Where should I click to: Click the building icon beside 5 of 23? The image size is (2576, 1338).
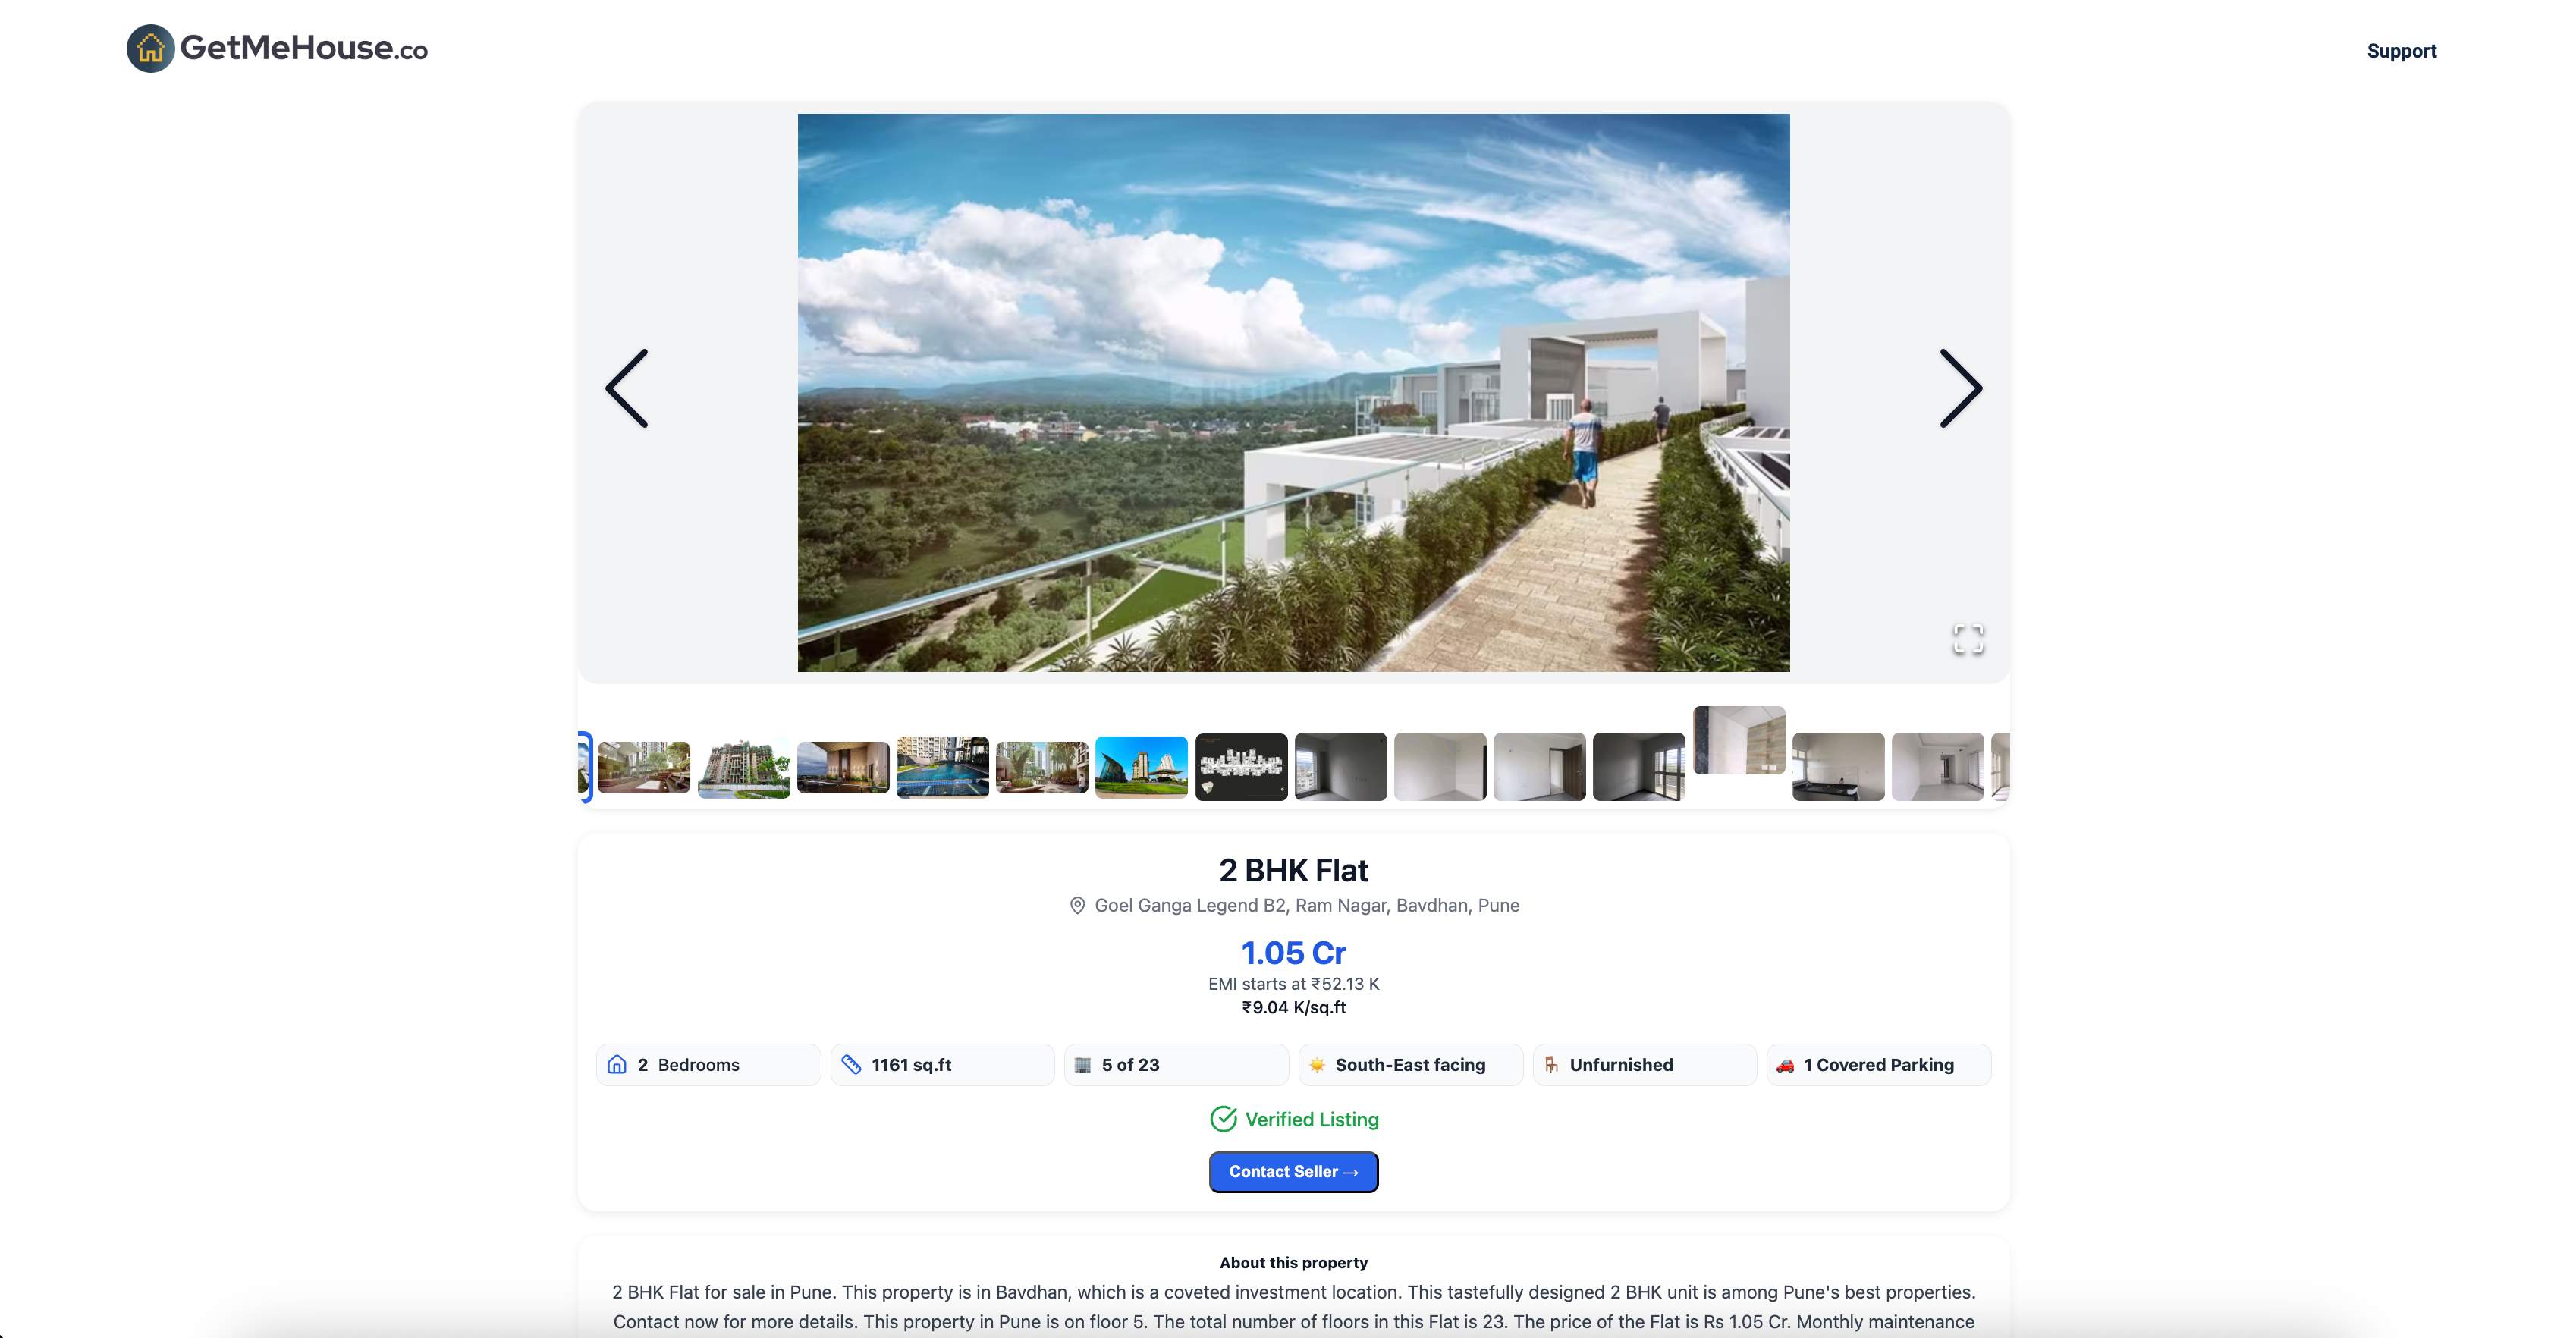click(1083, 1066)
